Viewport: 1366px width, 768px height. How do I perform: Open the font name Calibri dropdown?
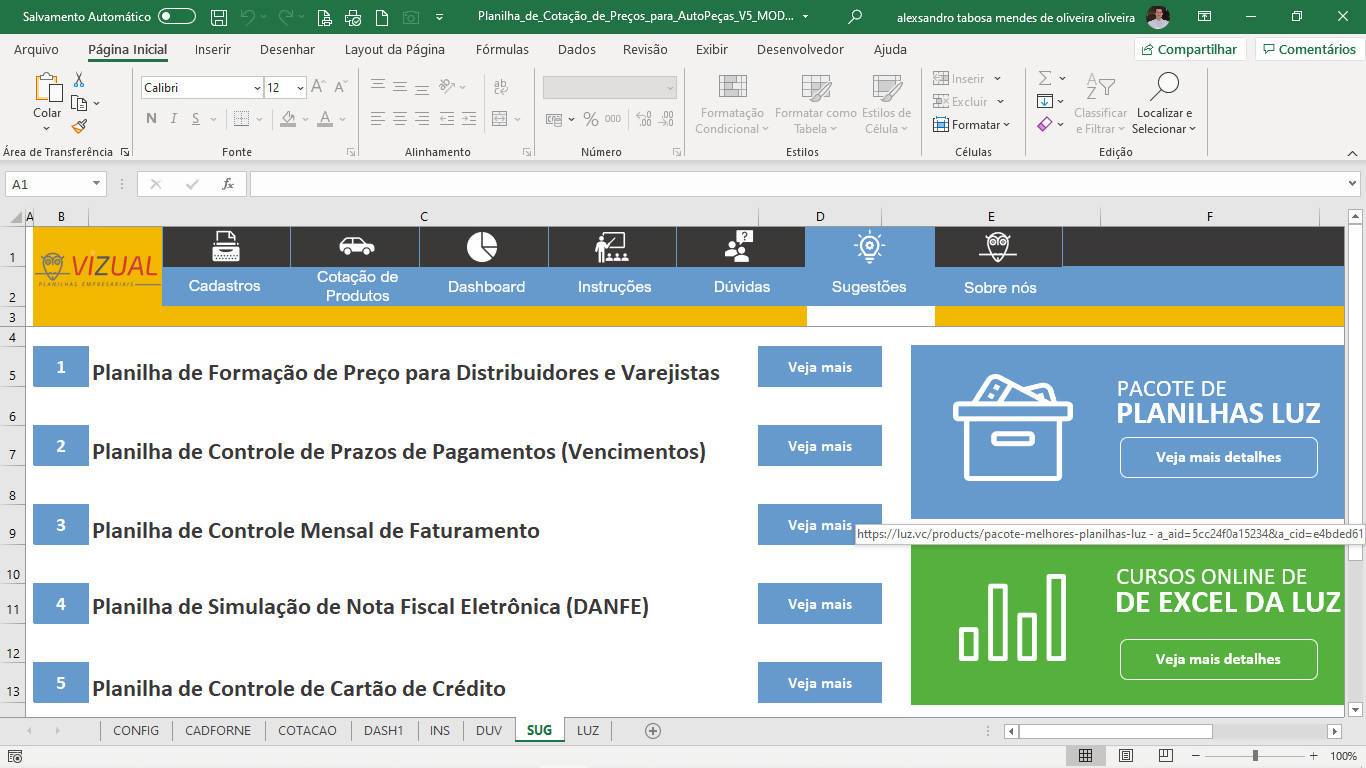click(x=256, y=88)
